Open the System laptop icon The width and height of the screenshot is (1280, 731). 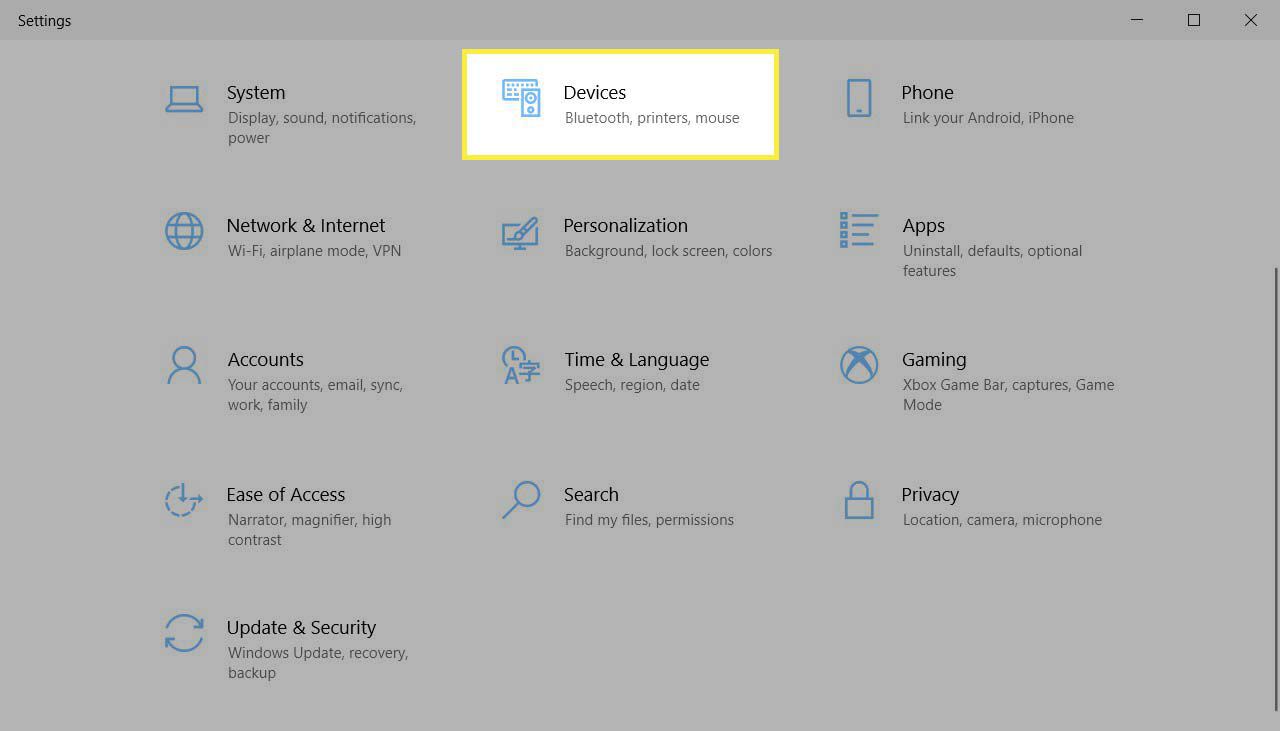point(184,98)
